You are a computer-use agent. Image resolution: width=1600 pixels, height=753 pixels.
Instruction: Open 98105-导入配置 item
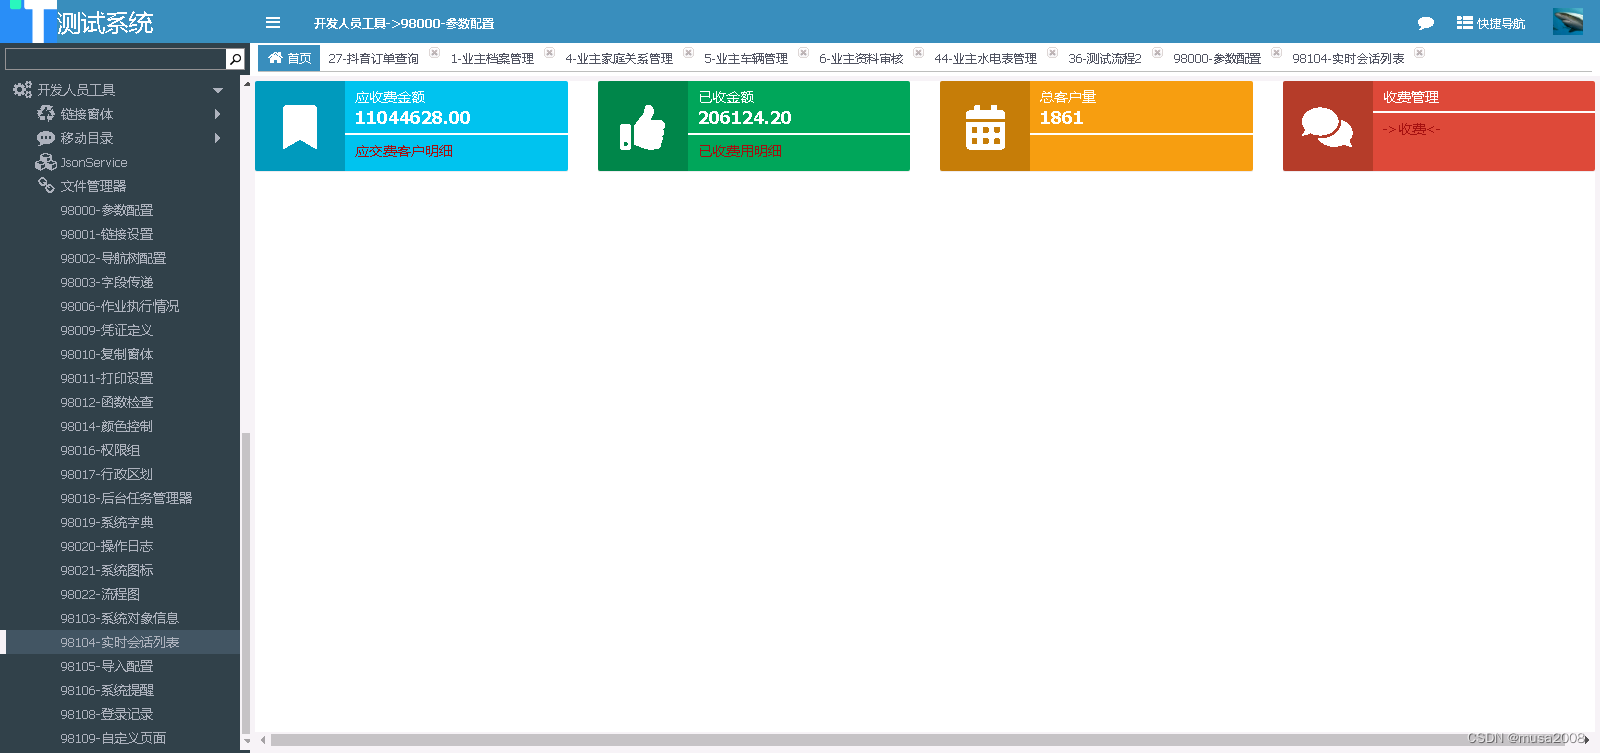coord(107,666)
